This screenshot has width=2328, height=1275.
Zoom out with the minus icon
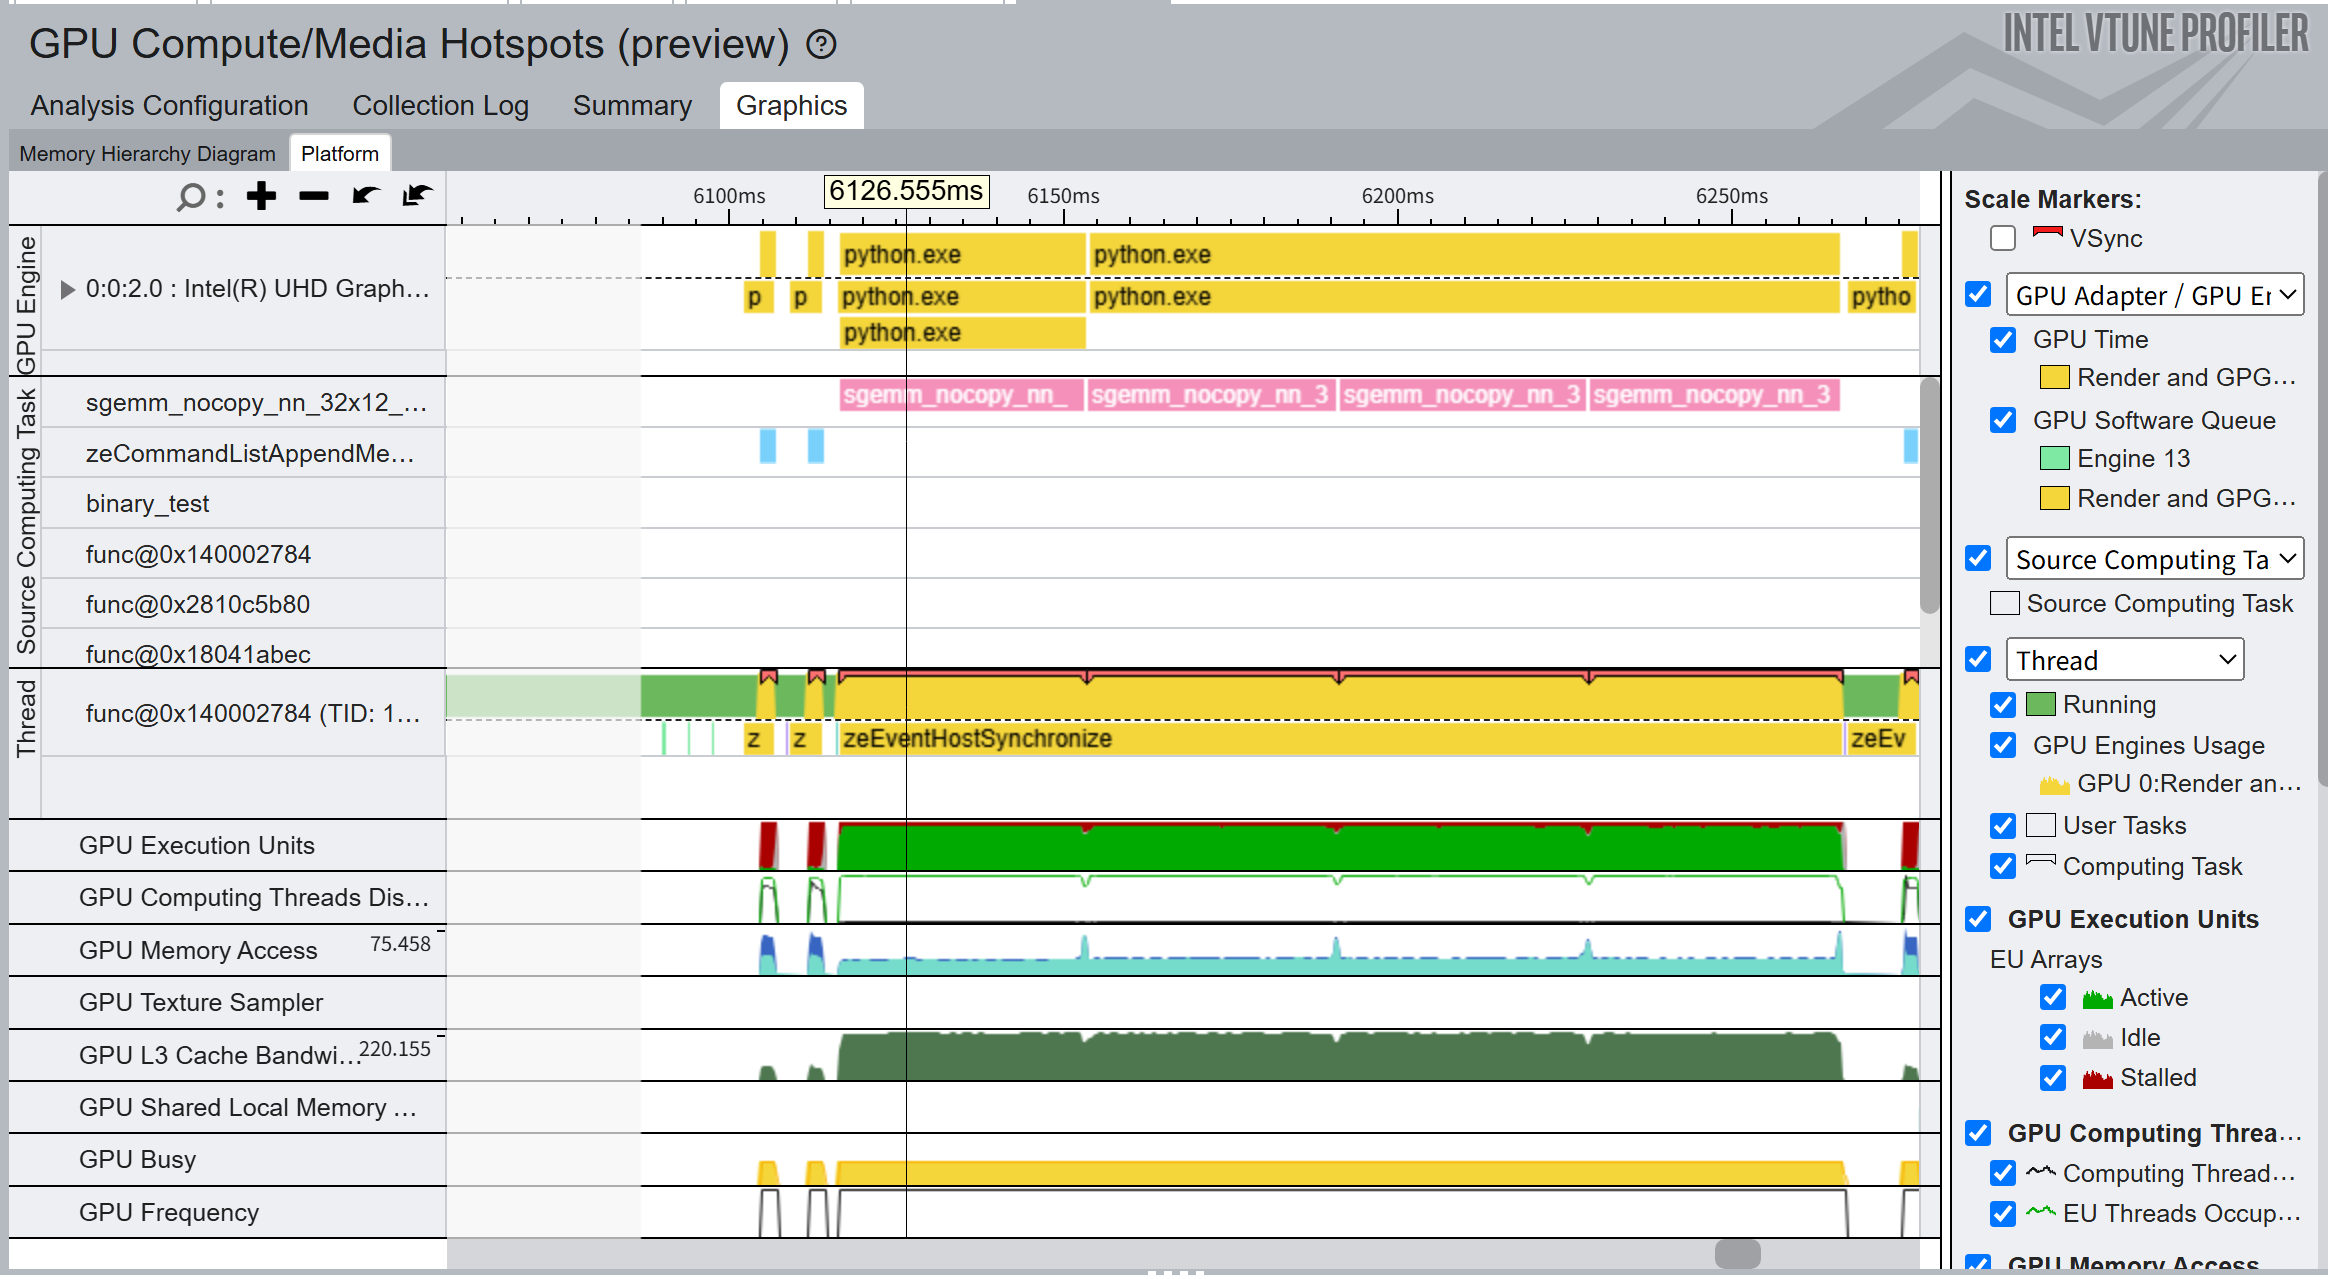click(x=314, y=196)
